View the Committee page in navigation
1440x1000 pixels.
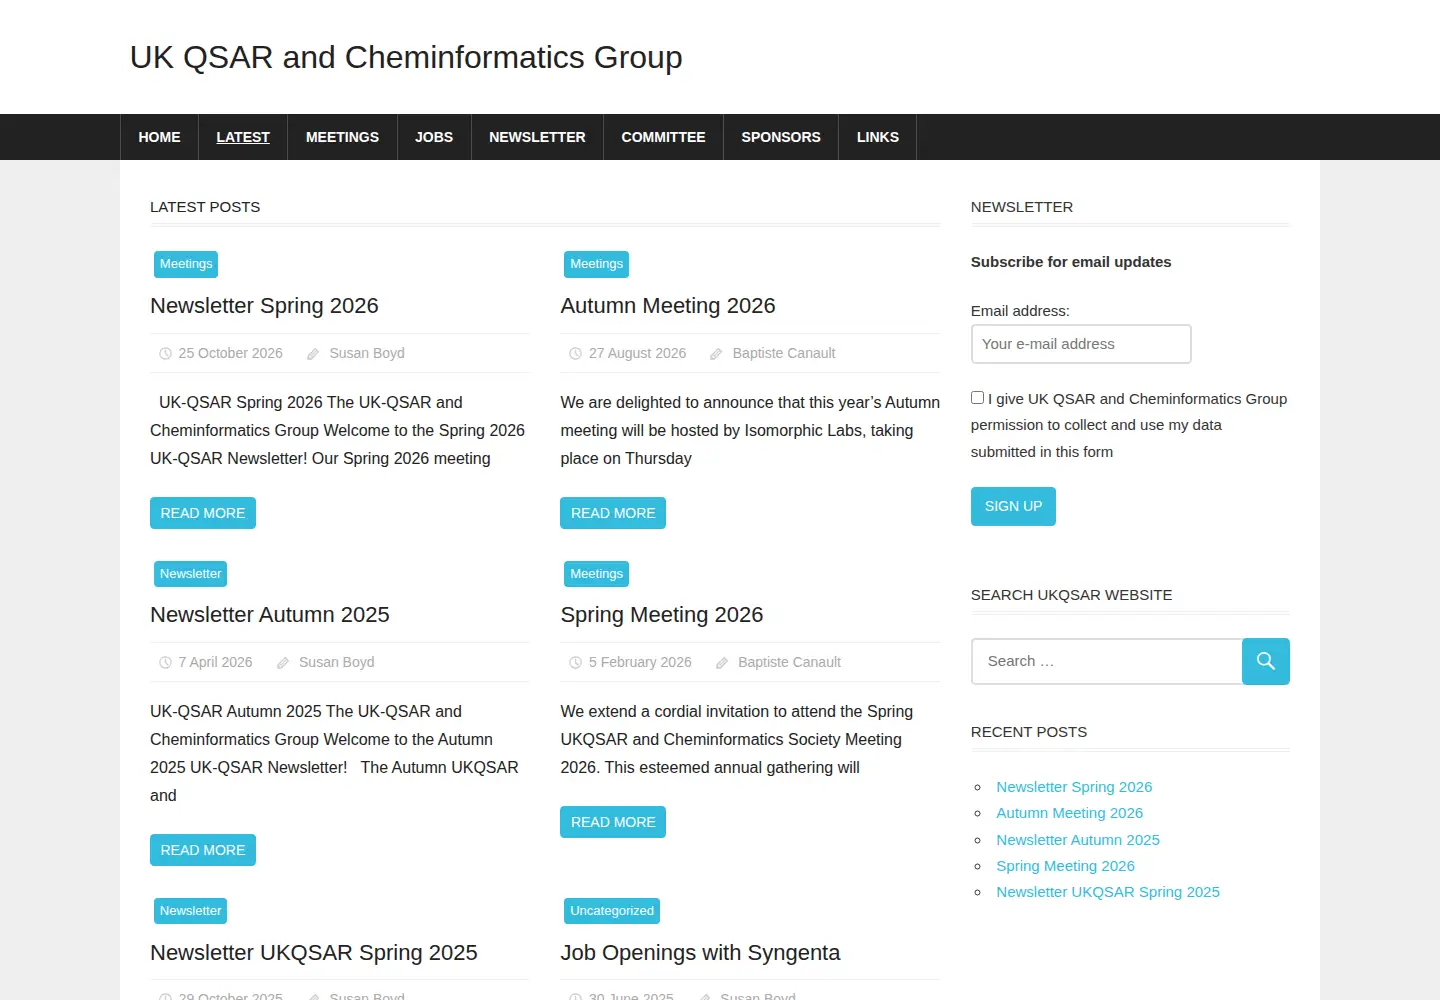coord(663,137)
